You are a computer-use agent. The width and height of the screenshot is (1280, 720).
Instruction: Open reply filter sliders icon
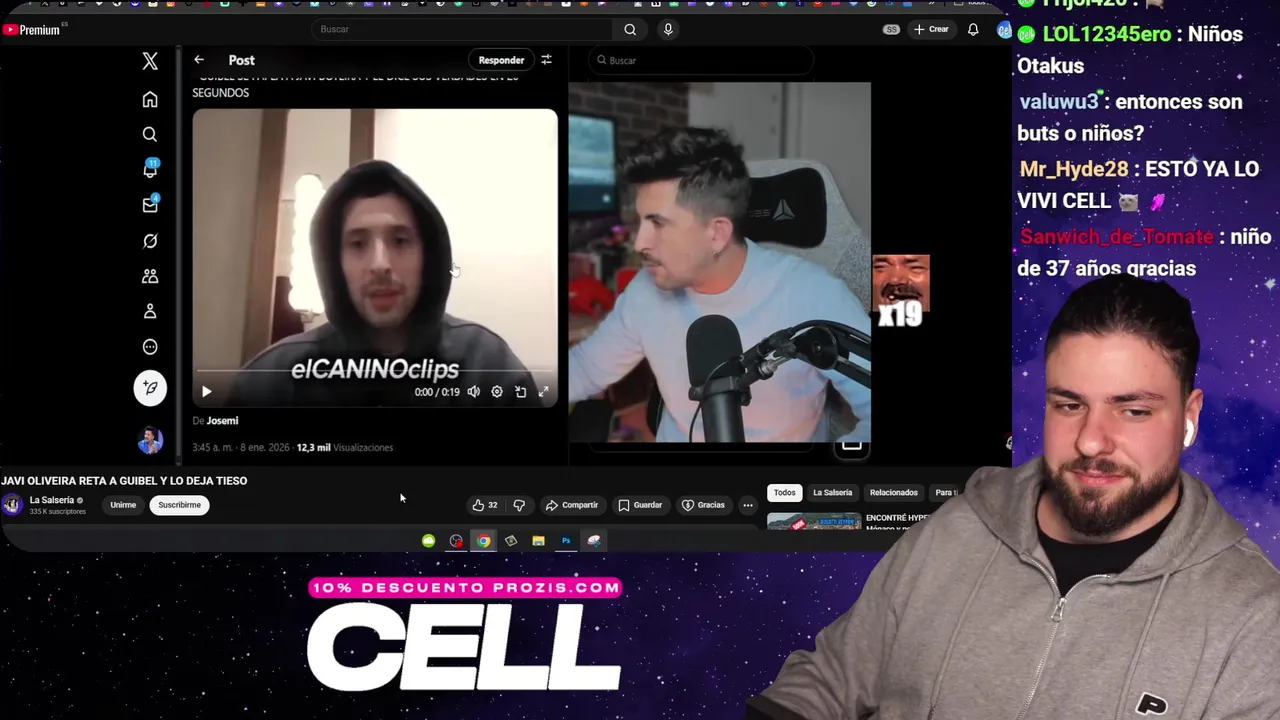point(546,60)
